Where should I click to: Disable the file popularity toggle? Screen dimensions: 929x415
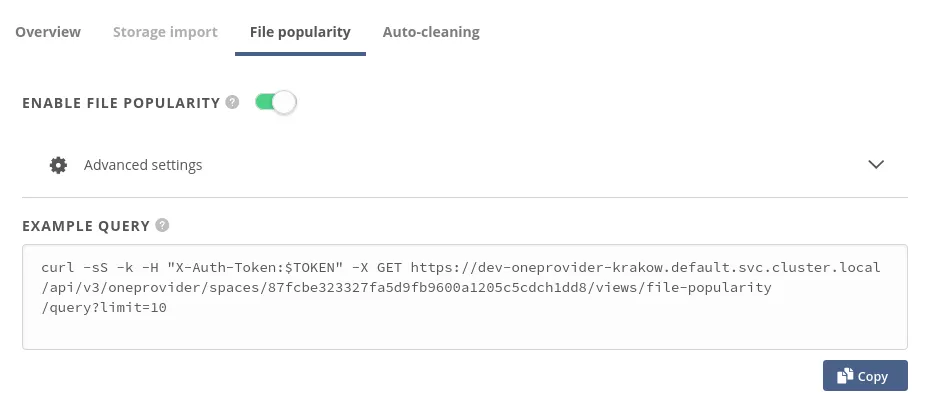(276, 102)
